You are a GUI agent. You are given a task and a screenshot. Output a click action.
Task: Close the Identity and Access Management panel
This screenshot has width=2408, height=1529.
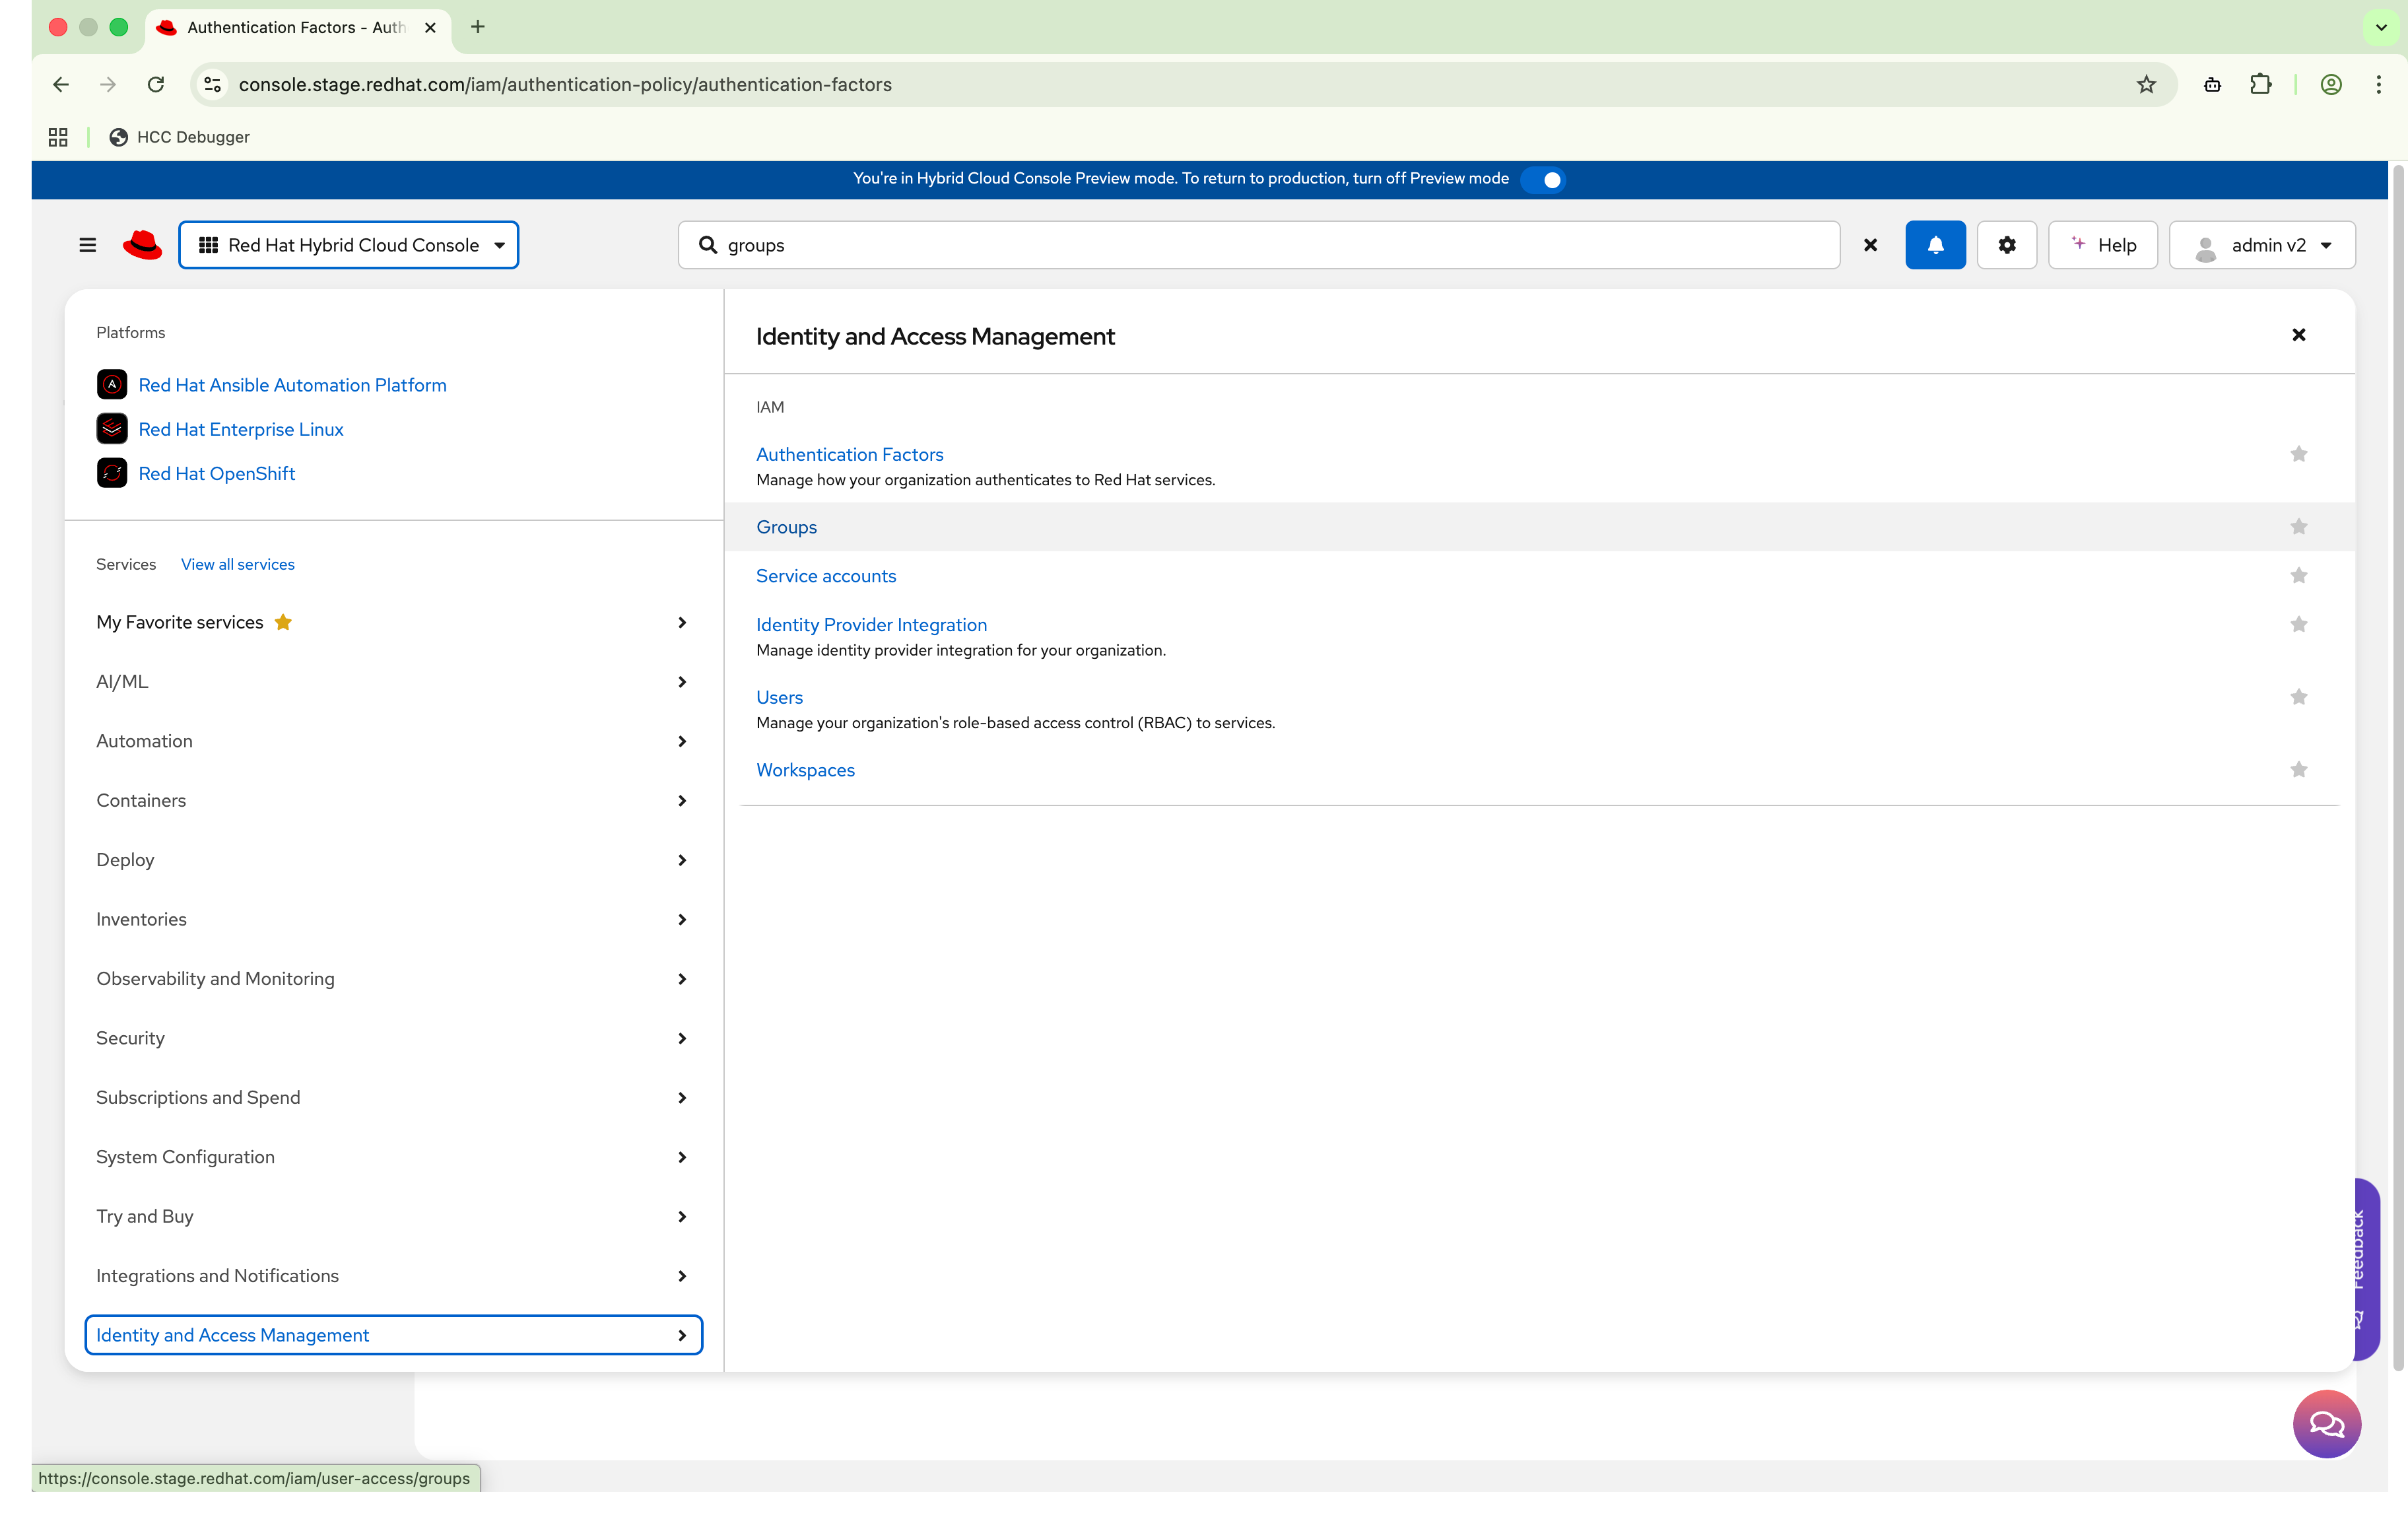2298,335
